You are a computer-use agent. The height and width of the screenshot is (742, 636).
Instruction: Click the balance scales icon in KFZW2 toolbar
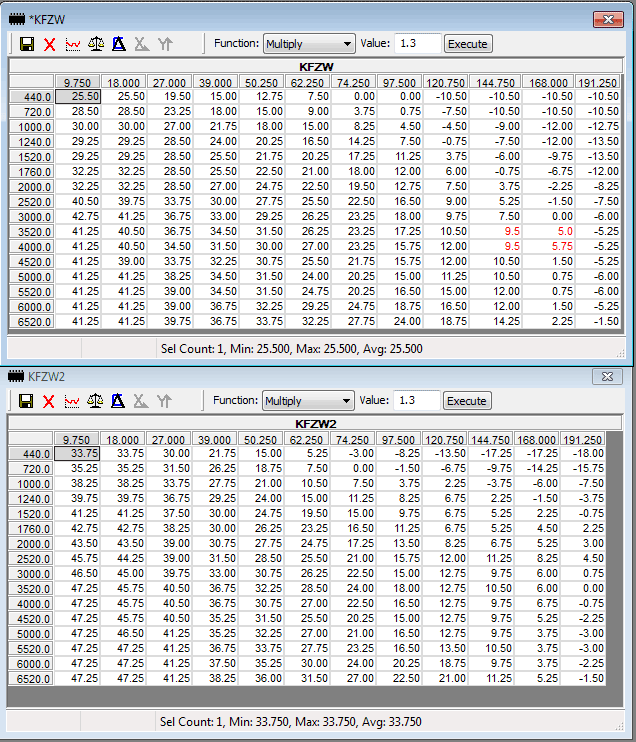(x=95, y=401)
